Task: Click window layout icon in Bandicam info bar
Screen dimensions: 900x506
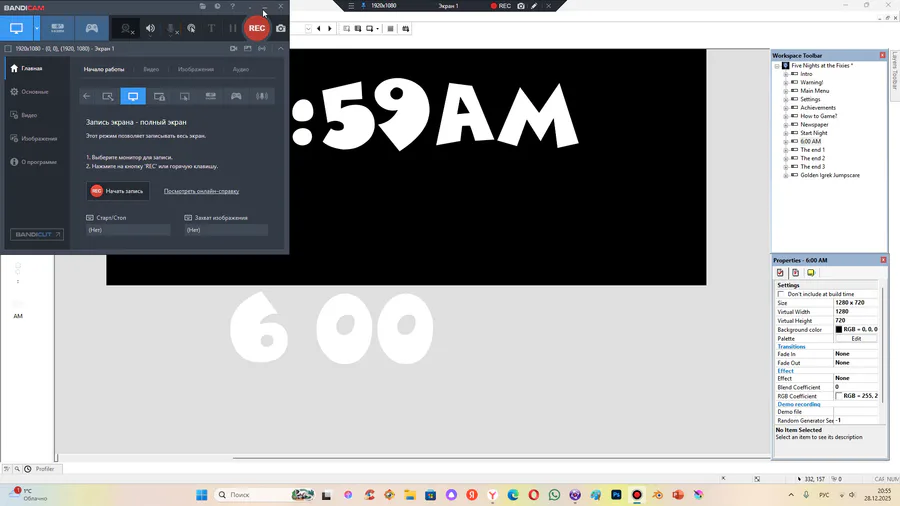Action: click(248, 49)
